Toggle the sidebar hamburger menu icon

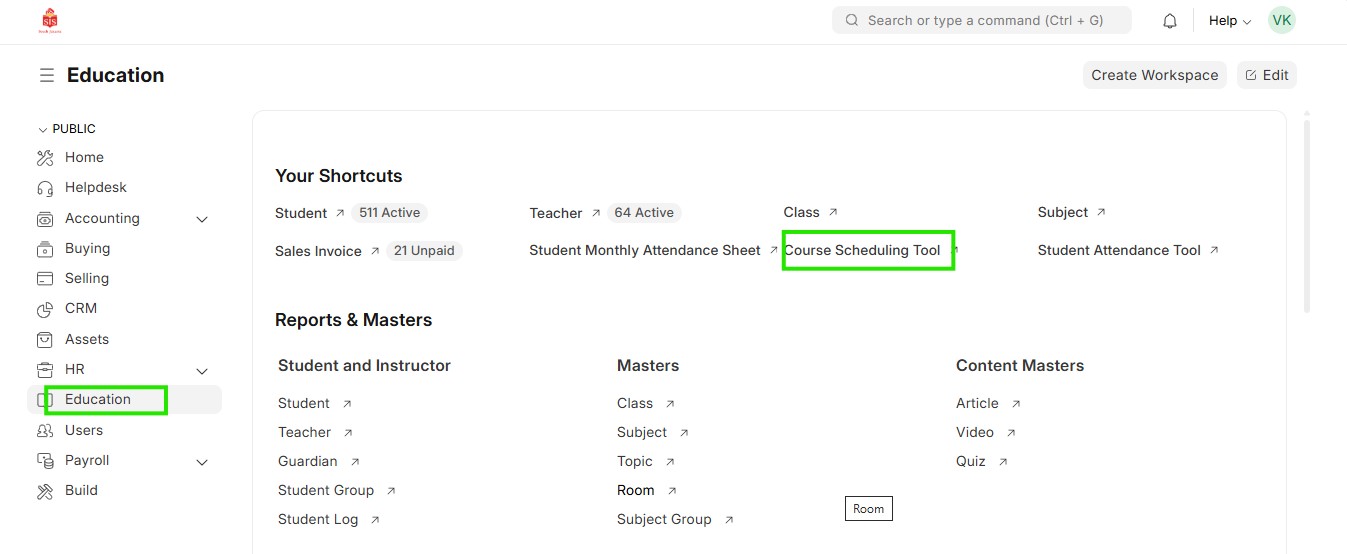pyautogui.click(x=46, y=76)
